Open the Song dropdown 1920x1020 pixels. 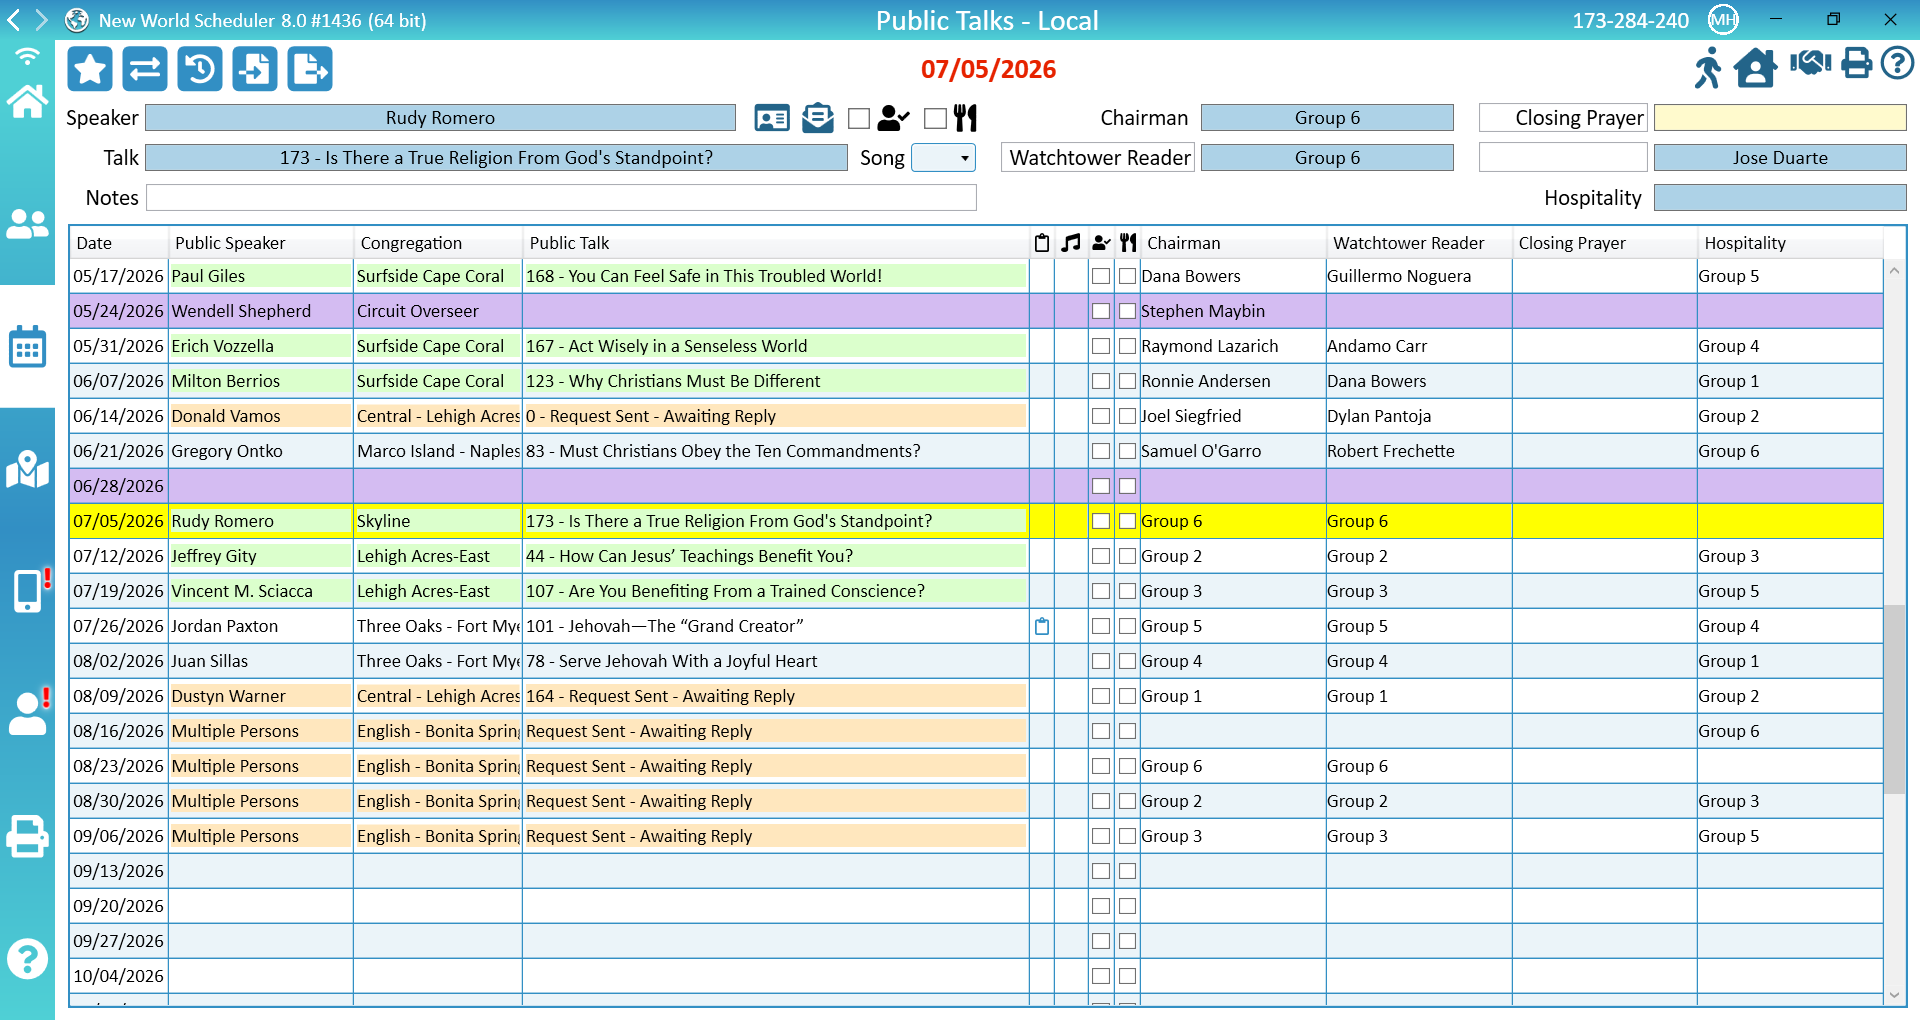943,158
